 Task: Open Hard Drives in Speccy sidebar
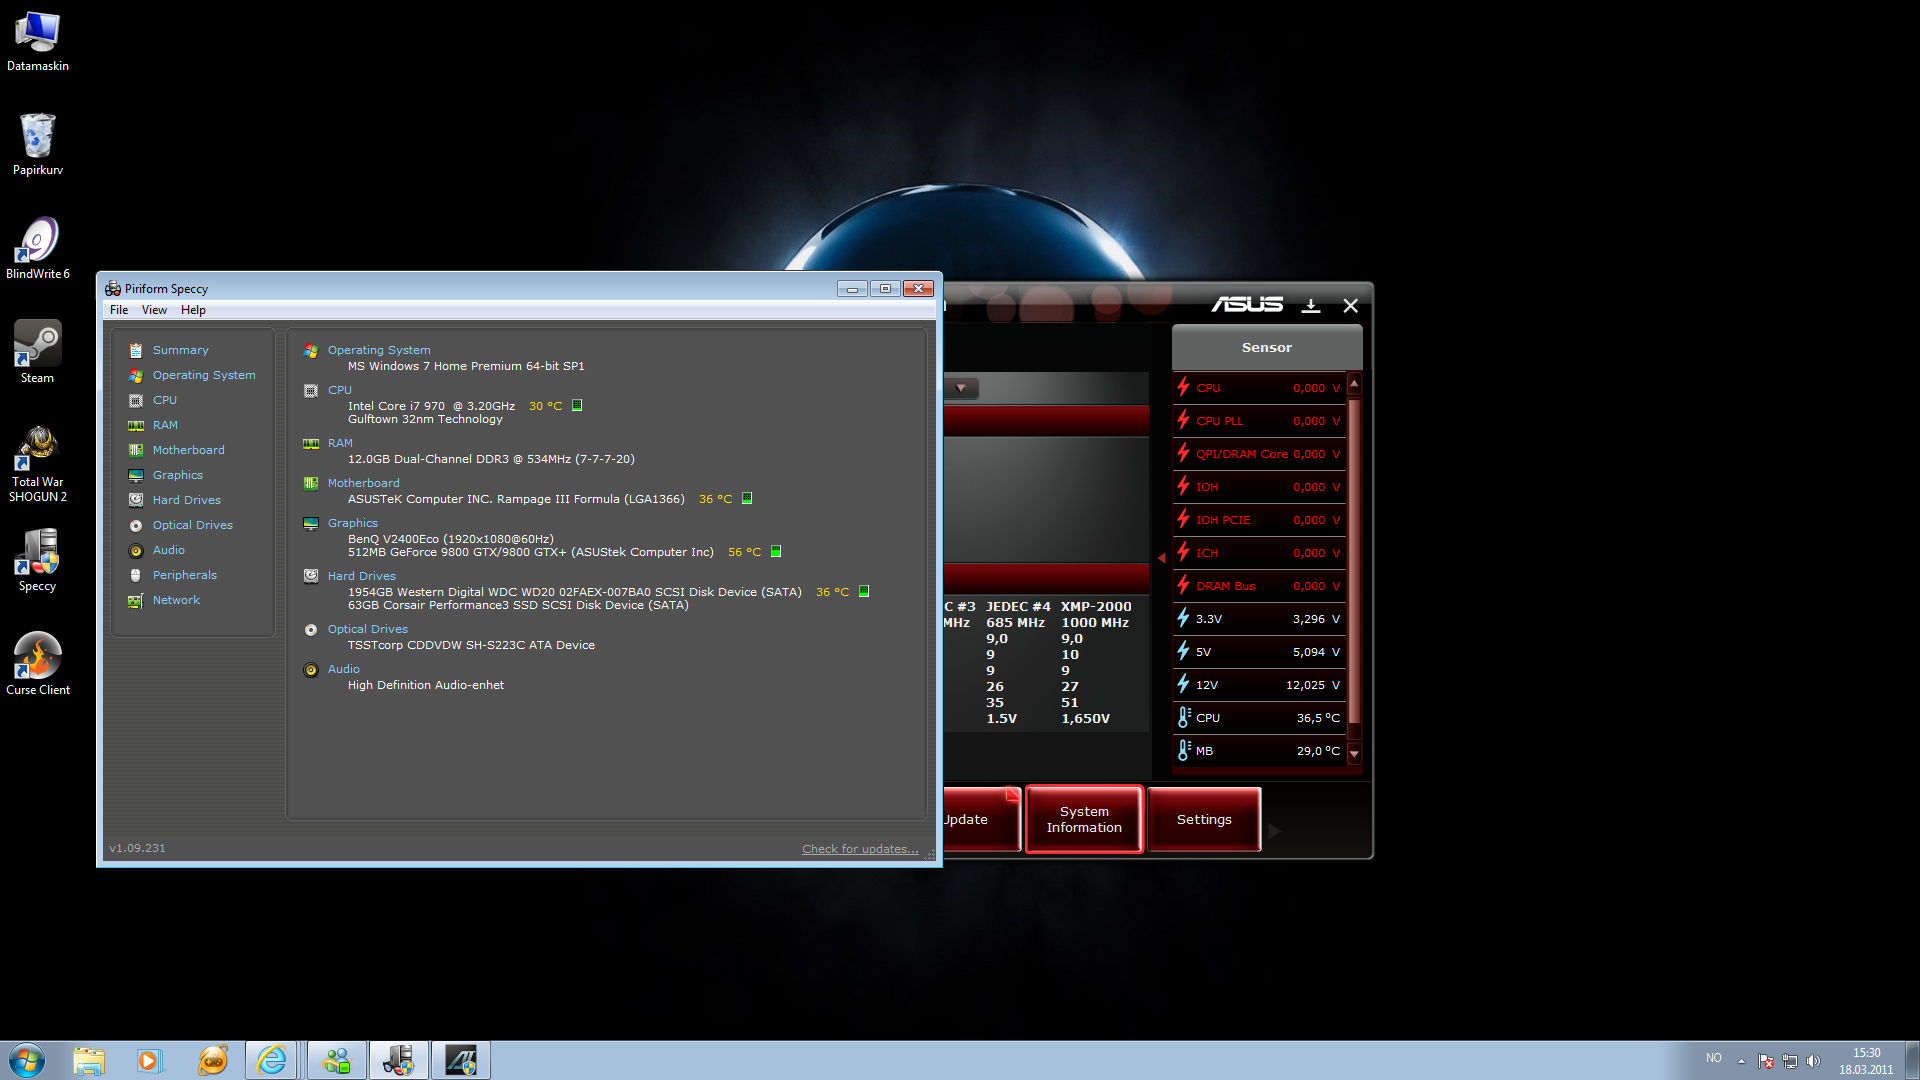186,500
